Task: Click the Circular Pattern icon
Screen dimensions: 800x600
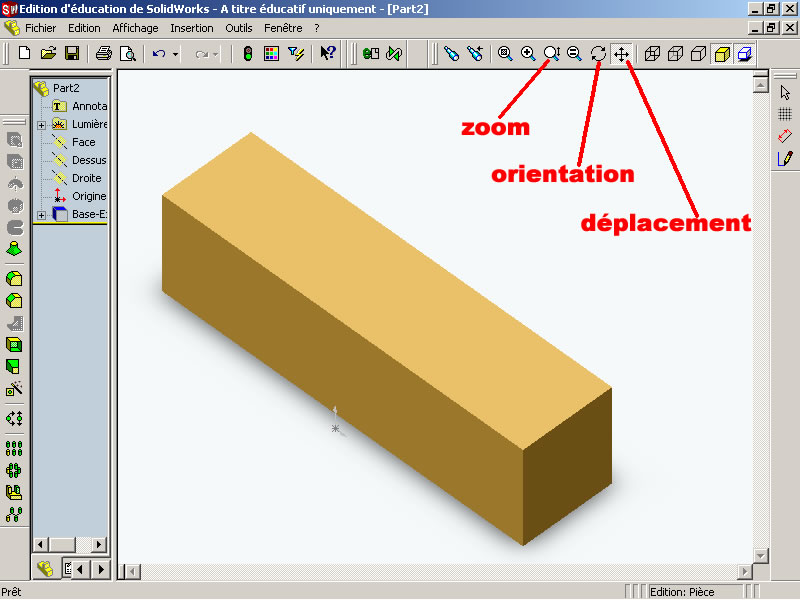Action: (x=14, y=470)
